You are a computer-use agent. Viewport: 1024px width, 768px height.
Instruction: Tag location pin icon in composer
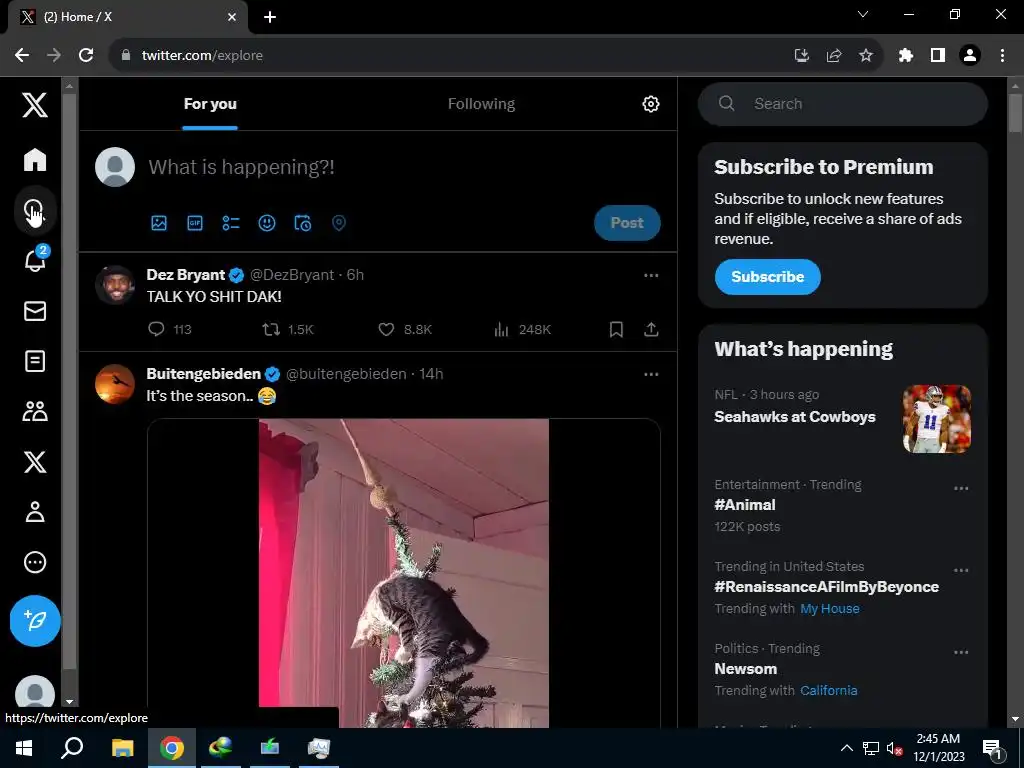[x=338, y=223]
